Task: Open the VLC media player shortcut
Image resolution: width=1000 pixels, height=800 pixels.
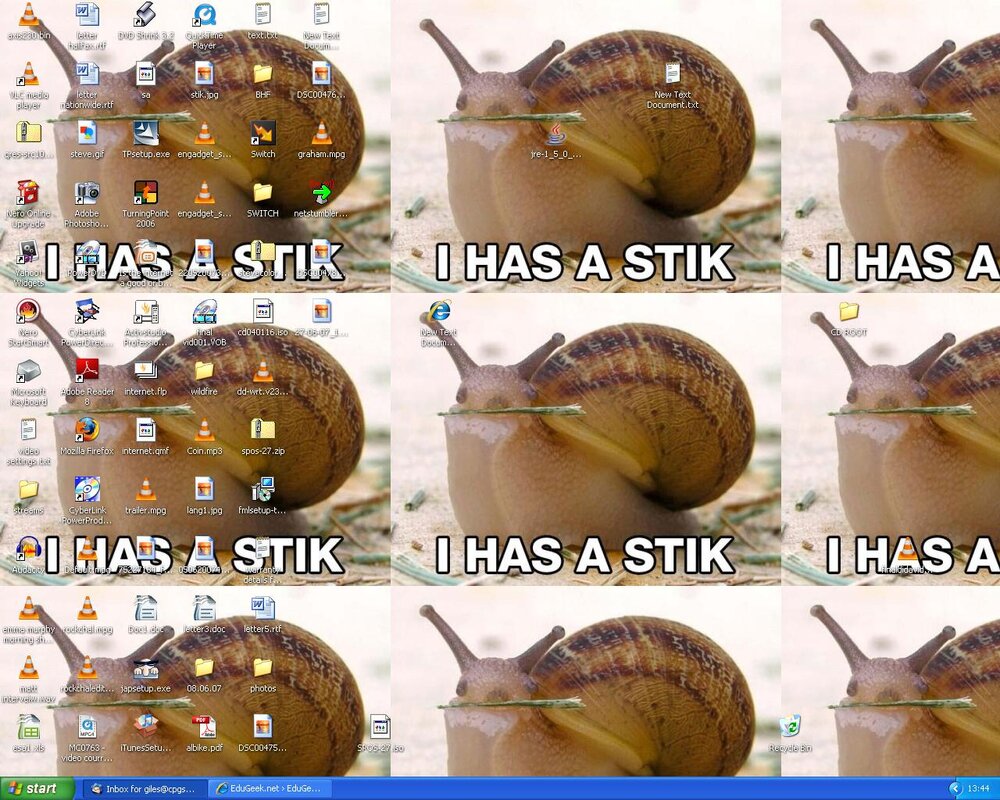Action: pos(29,74)
